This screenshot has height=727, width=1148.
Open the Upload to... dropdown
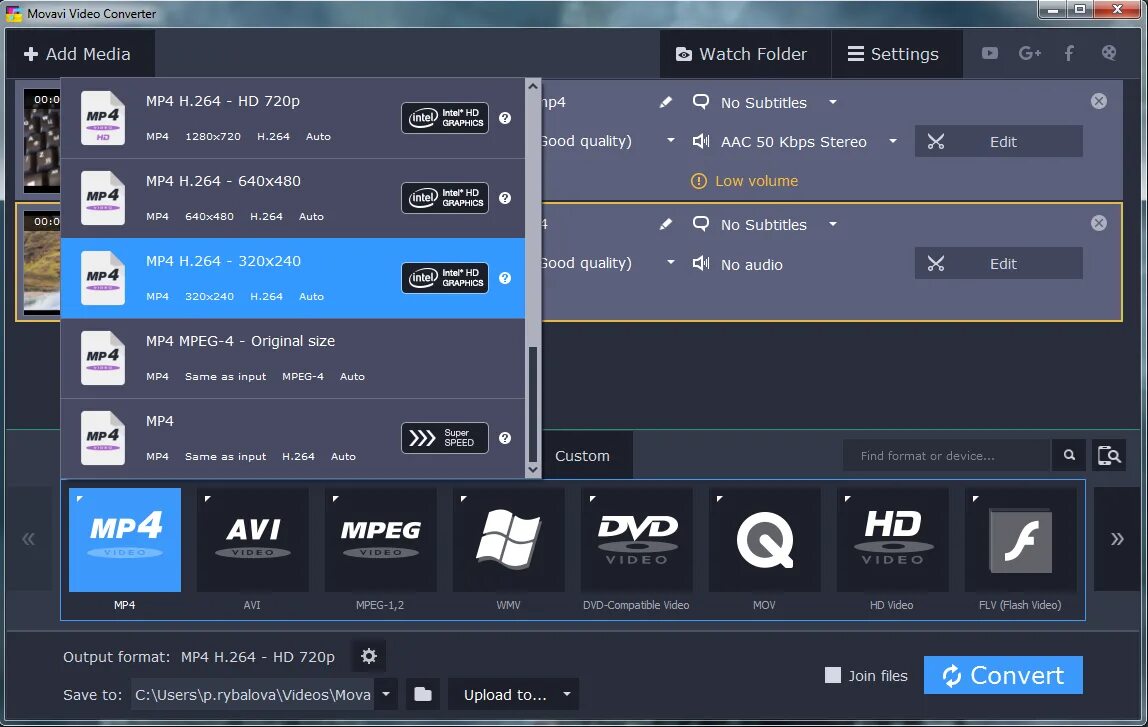(513, 694)
